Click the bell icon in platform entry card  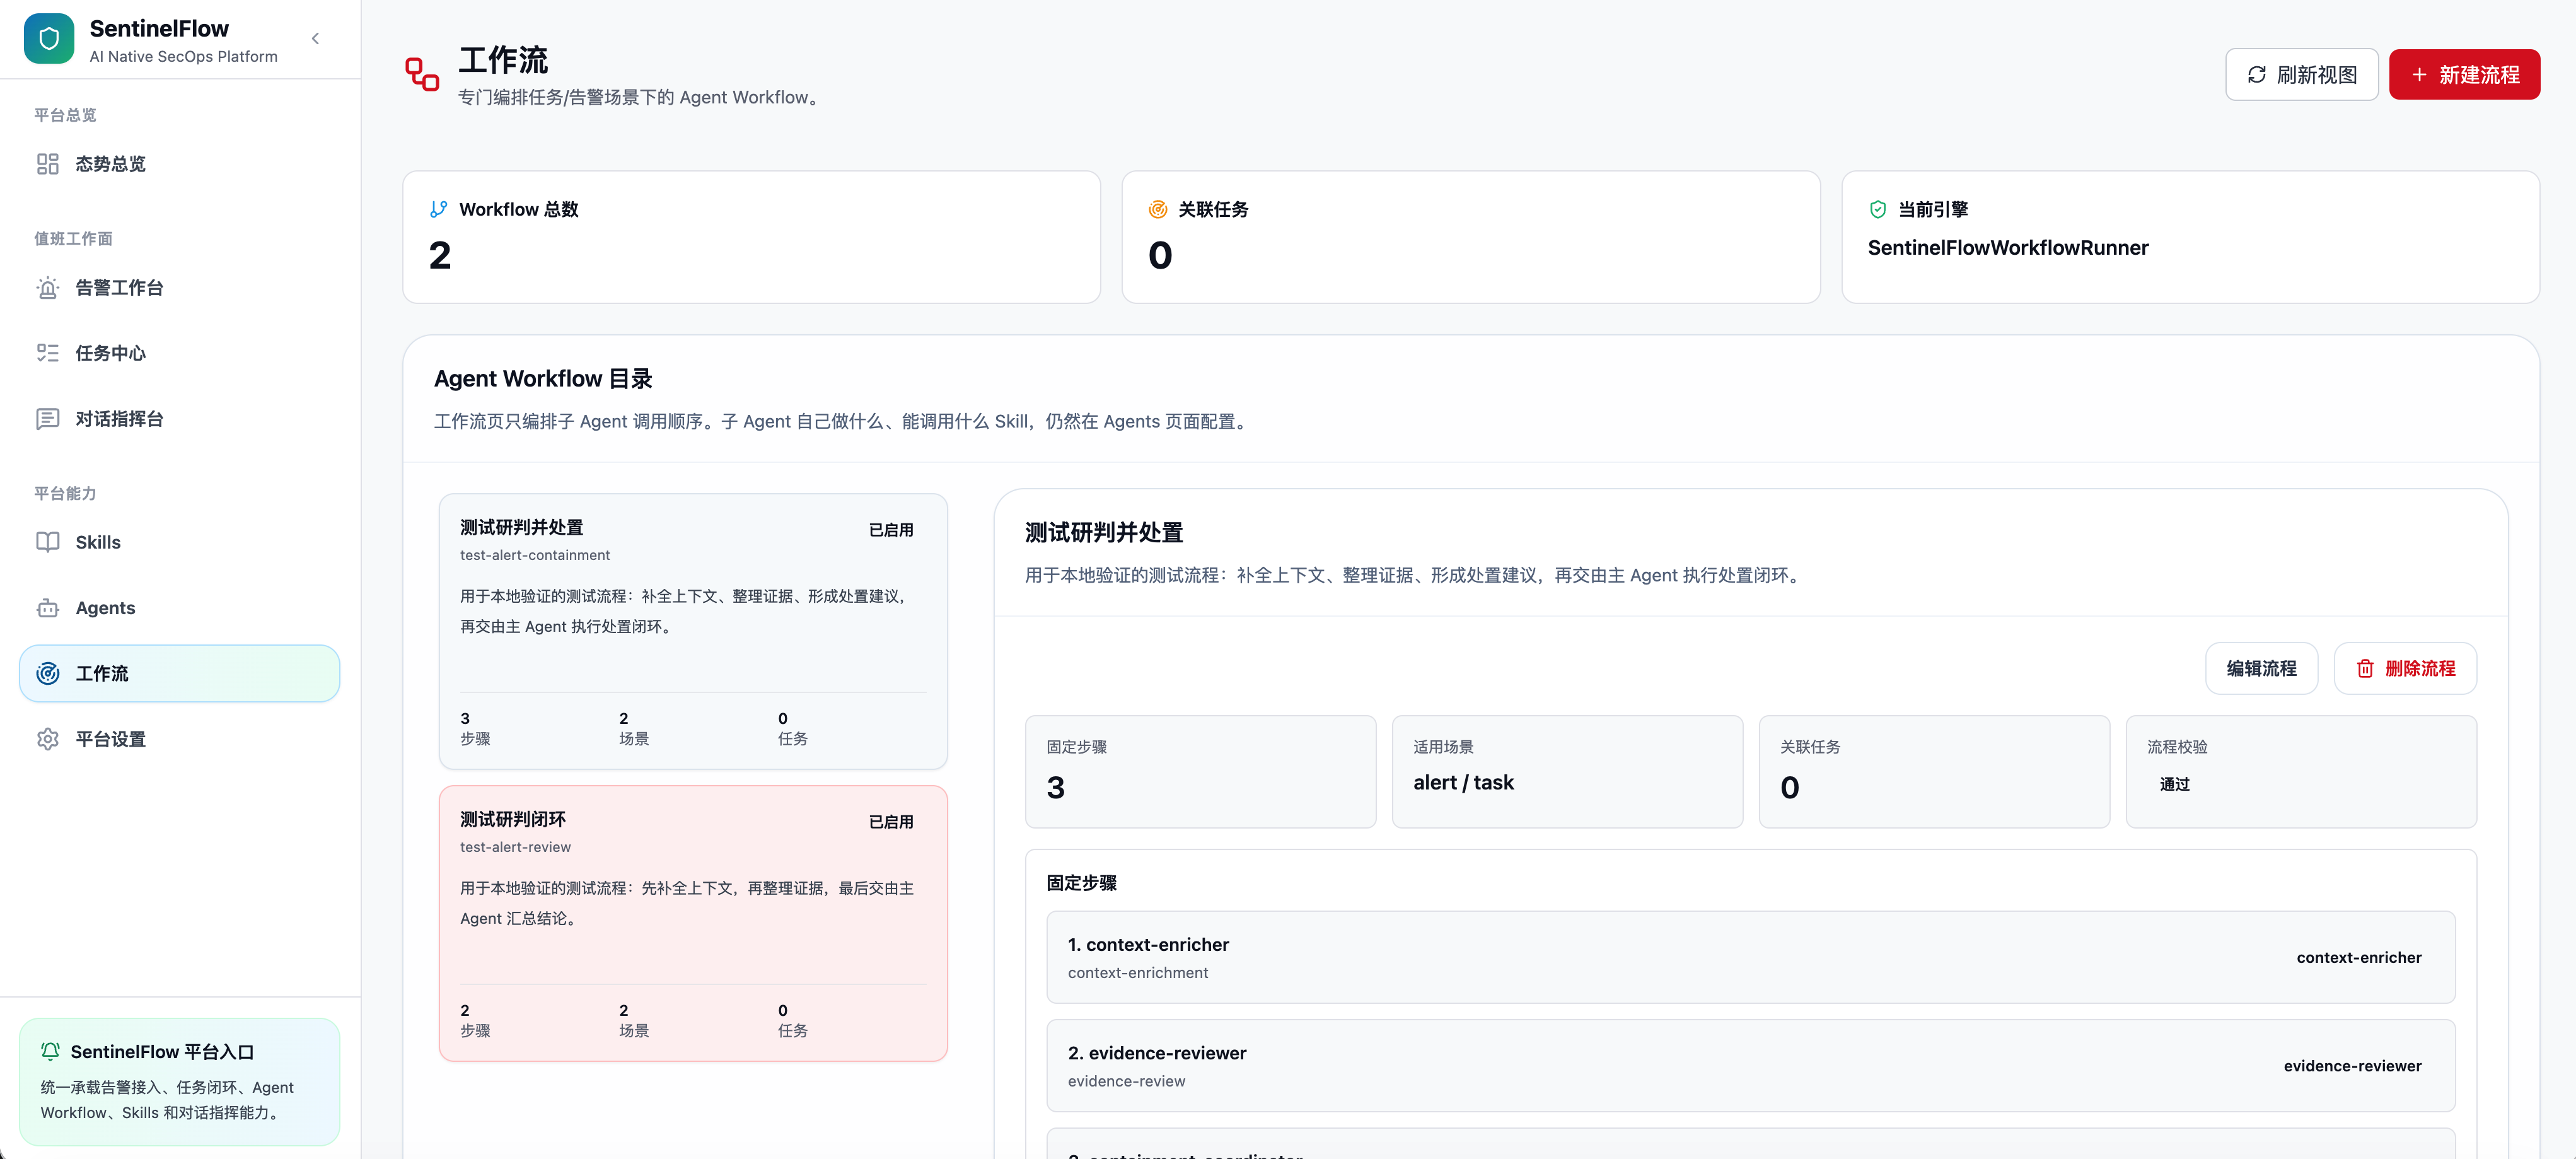[x=50, y=1052]
